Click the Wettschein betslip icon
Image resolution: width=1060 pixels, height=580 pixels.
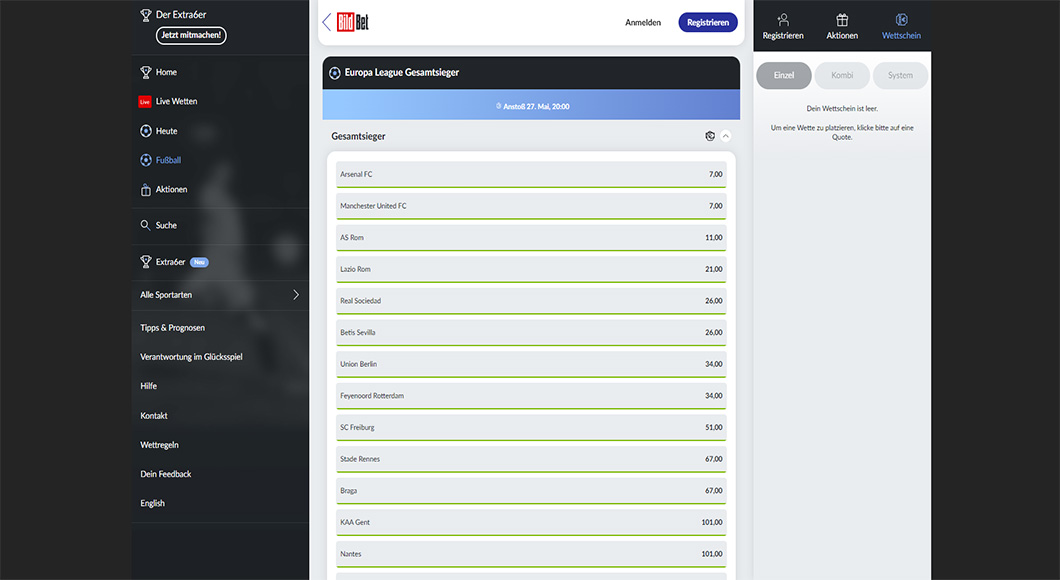point(901,20)
